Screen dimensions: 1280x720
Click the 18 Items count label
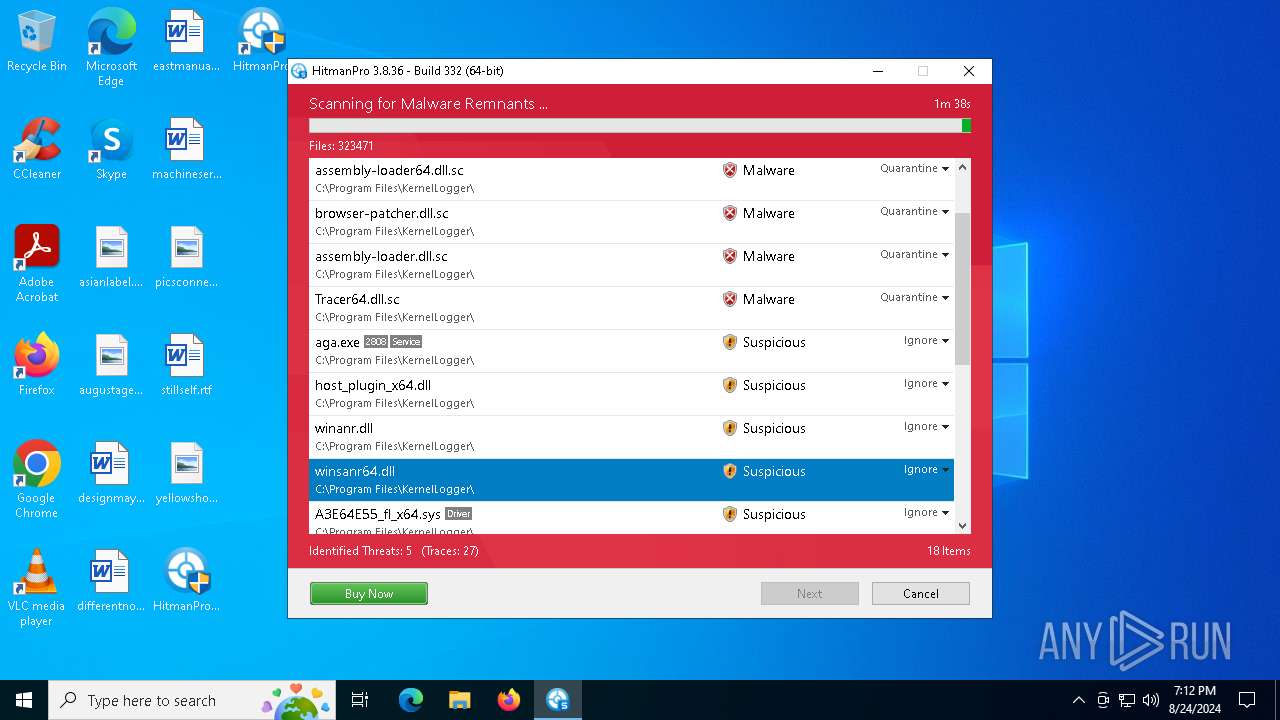point(948,551)
